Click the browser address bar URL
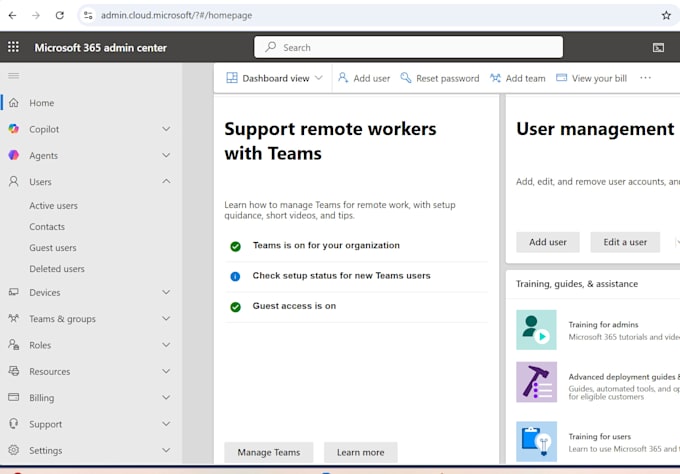 pyautogui.click(x=176, y=15)
